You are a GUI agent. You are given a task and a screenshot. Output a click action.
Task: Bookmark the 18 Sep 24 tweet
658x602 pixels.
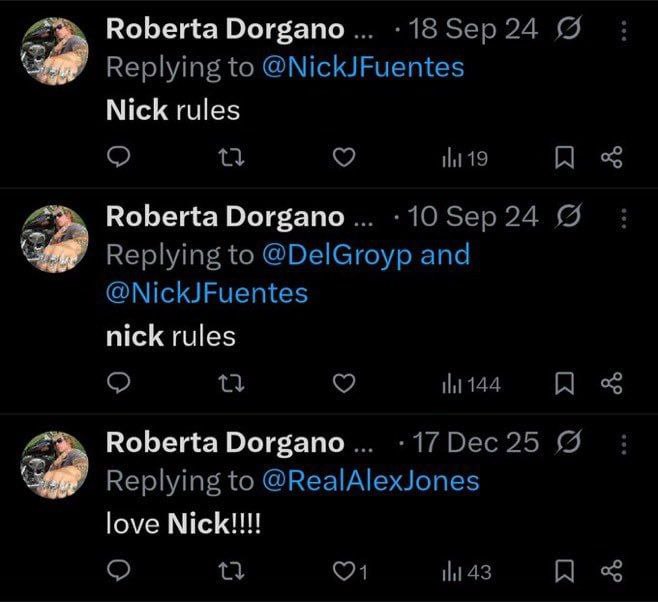tap(565, 157)
